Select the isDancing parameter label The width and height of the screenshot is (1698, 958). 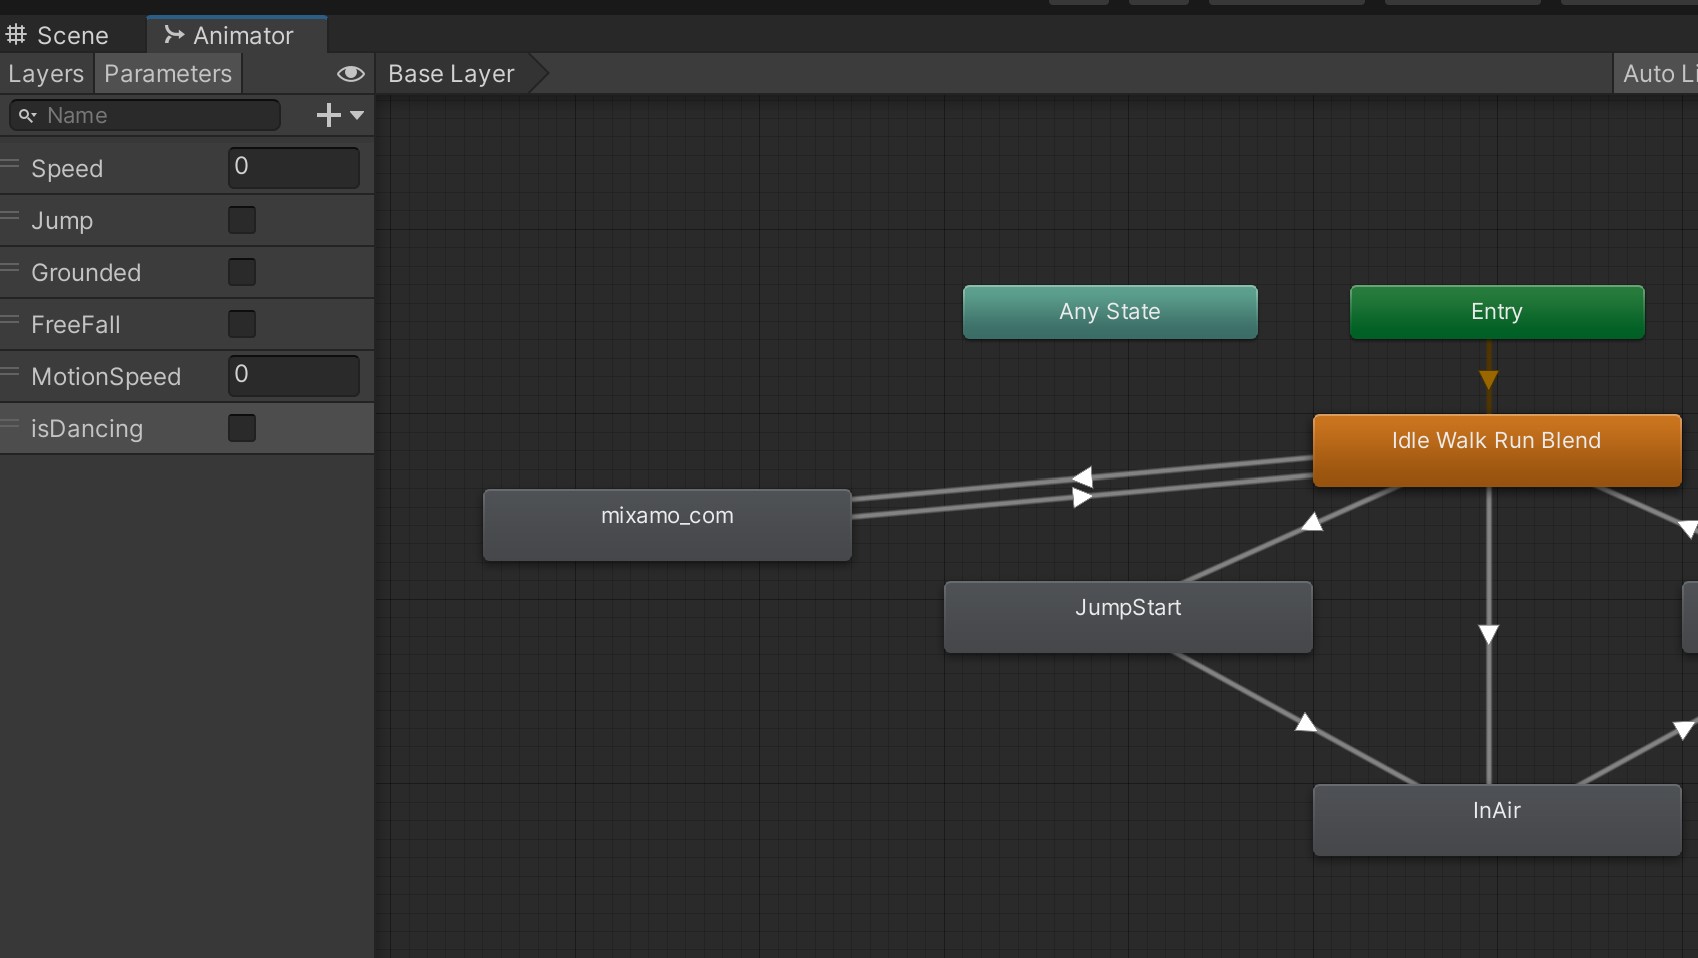[x=87, y=429]
